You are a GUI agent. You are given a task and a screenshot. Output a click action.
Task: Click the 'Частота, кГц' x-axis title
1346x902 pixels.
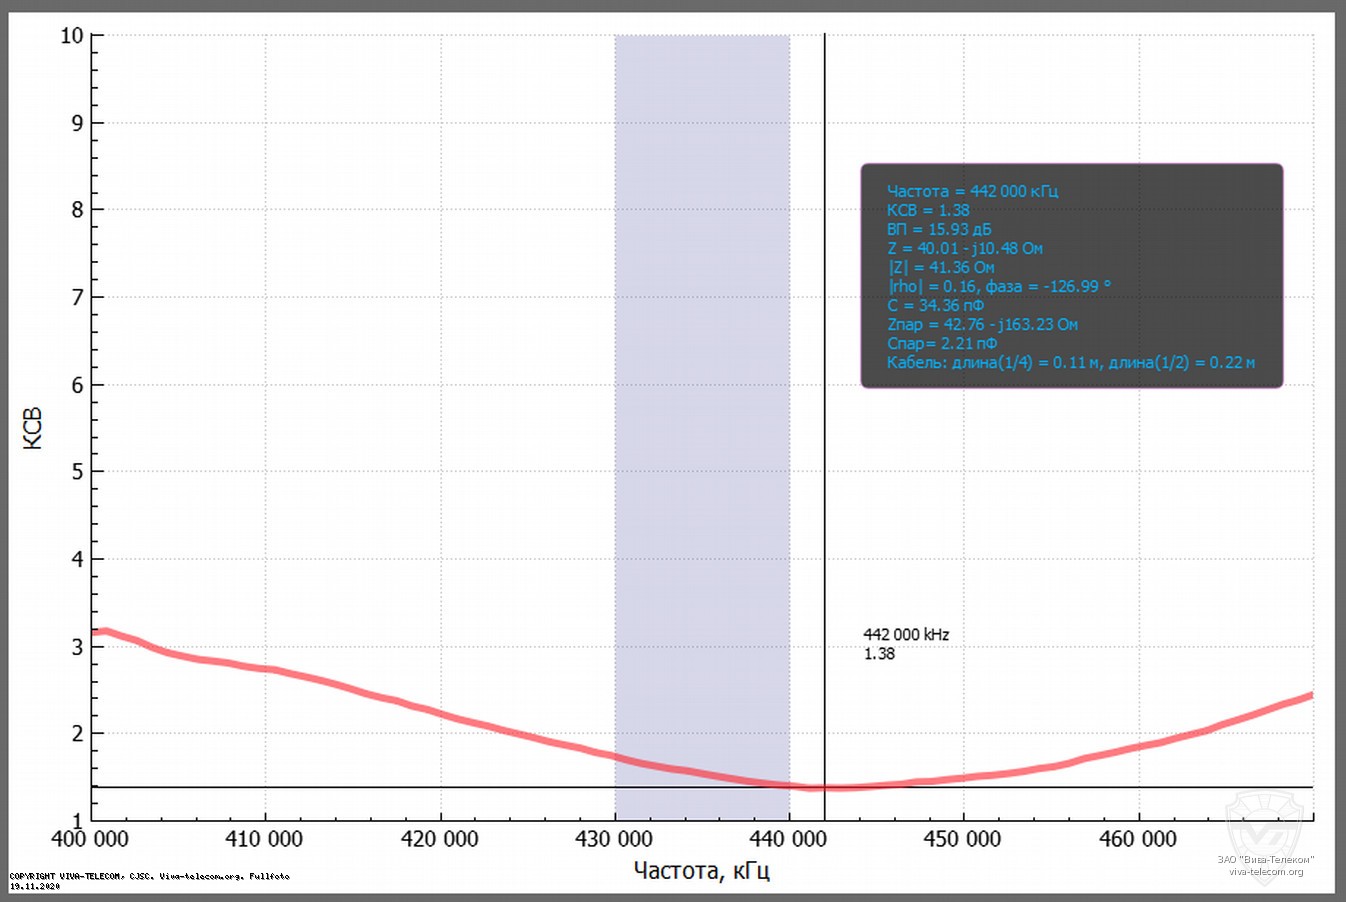click(701, 870)
